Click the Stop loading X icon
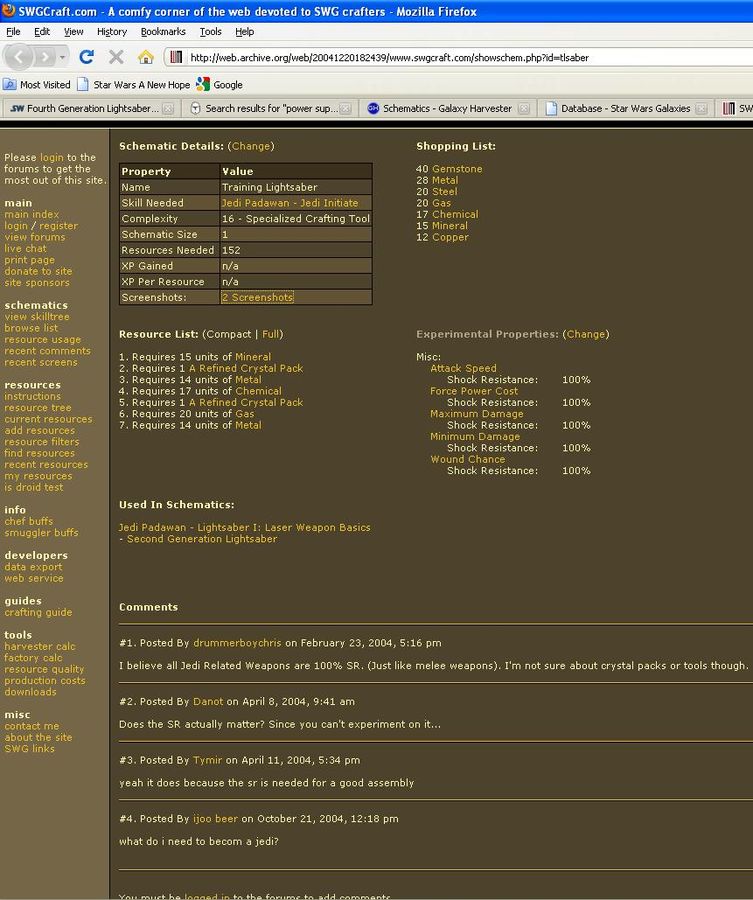Image resolution: width=753 pixels, height=900 pixels. point(116,57)
